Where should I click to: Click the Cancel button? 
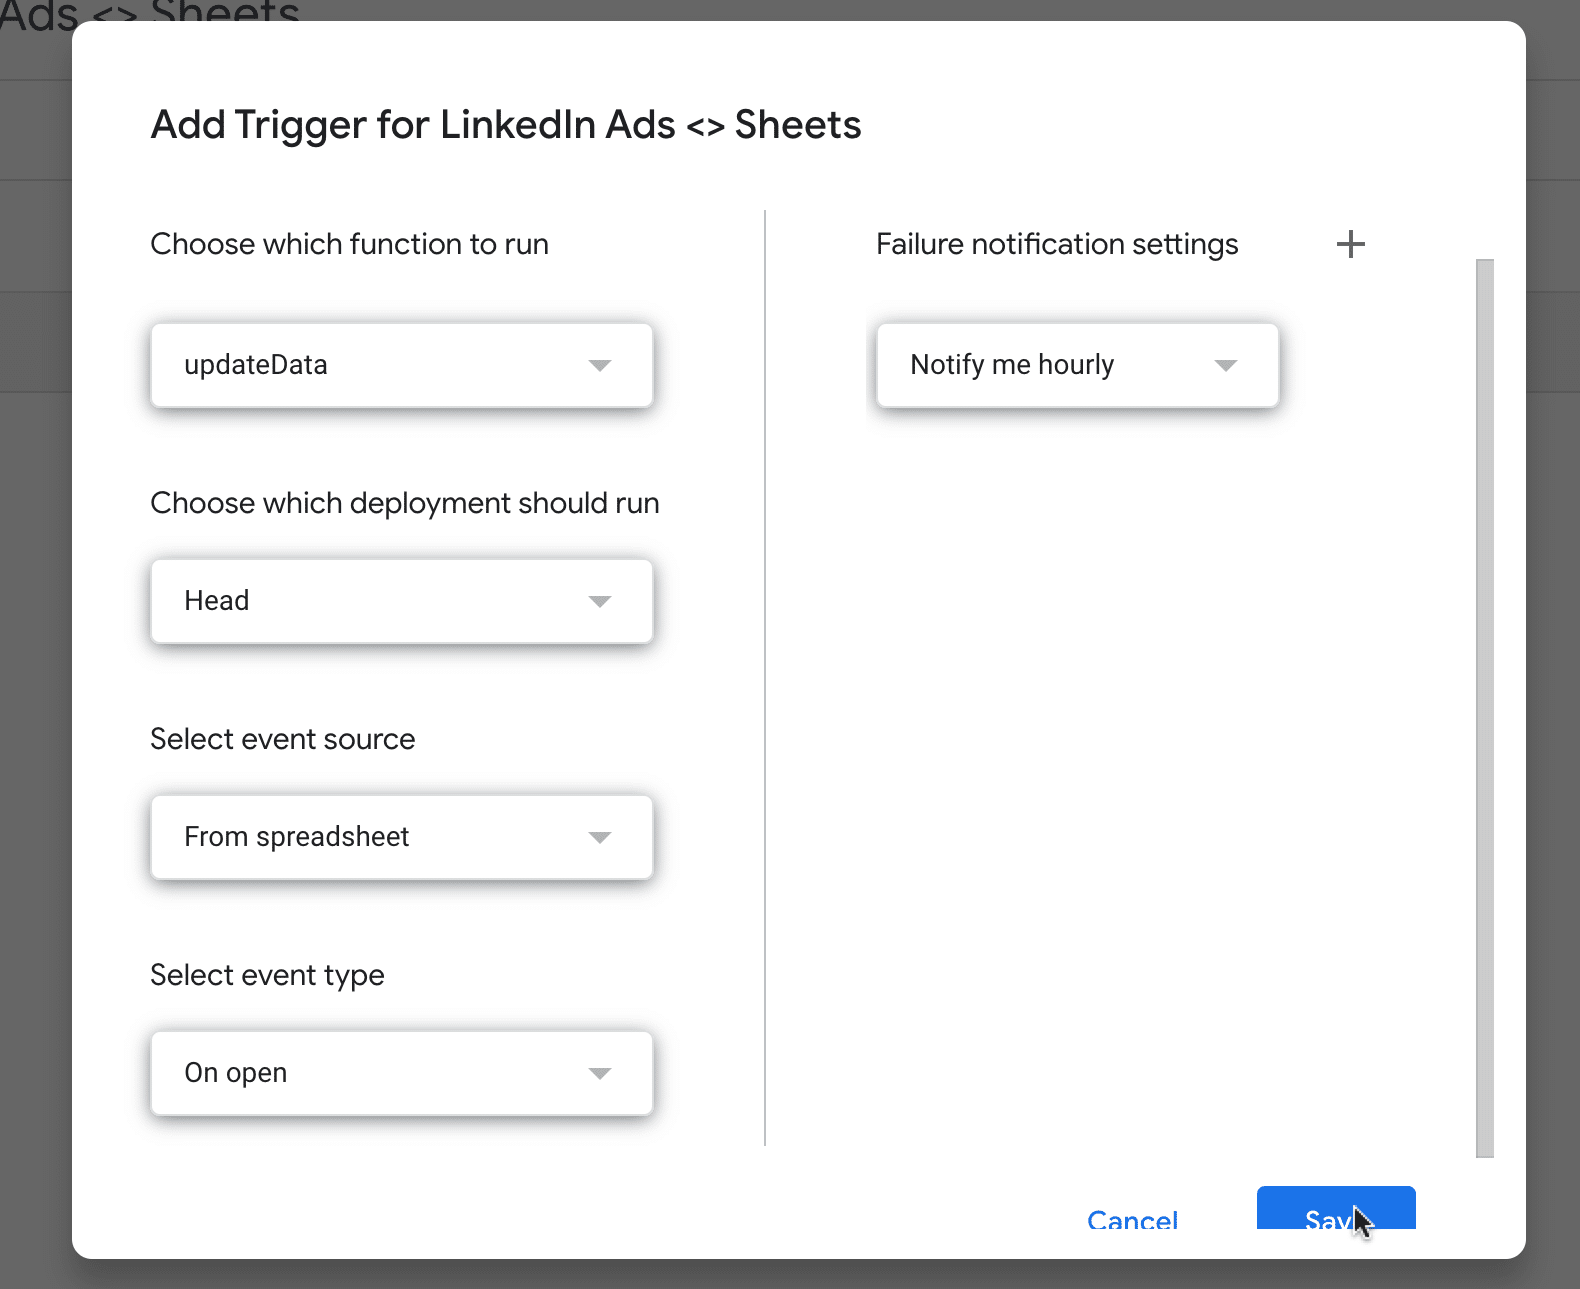click(x=1132, y=1219)
